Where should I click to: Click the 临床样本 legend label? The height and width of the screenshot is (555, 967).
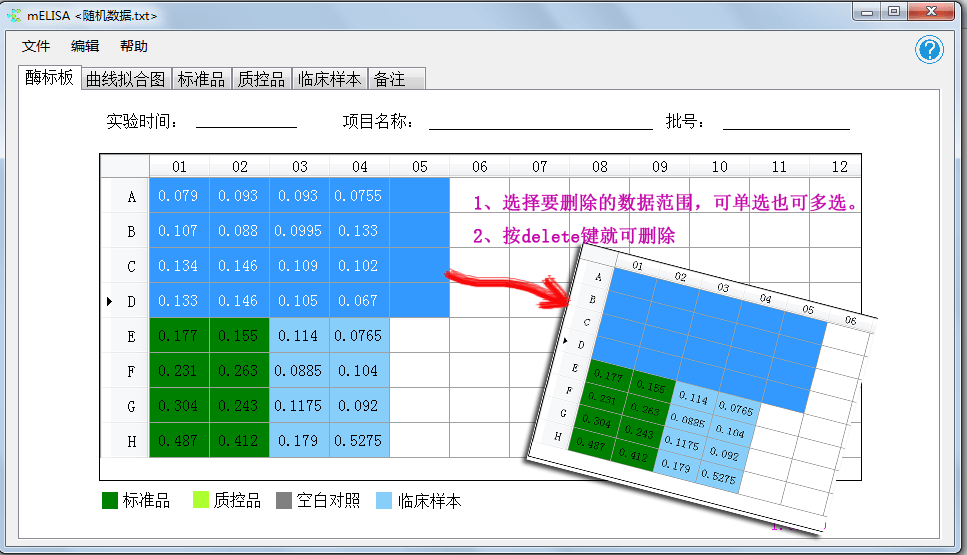tap(429, 500)
